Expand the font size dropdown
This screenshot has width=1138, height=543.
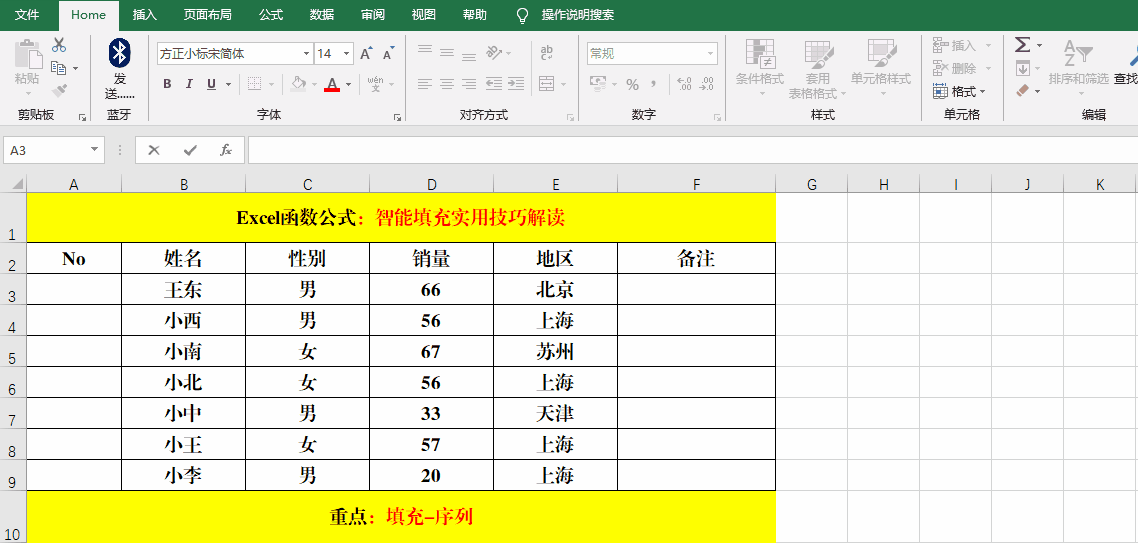point(346,54)
